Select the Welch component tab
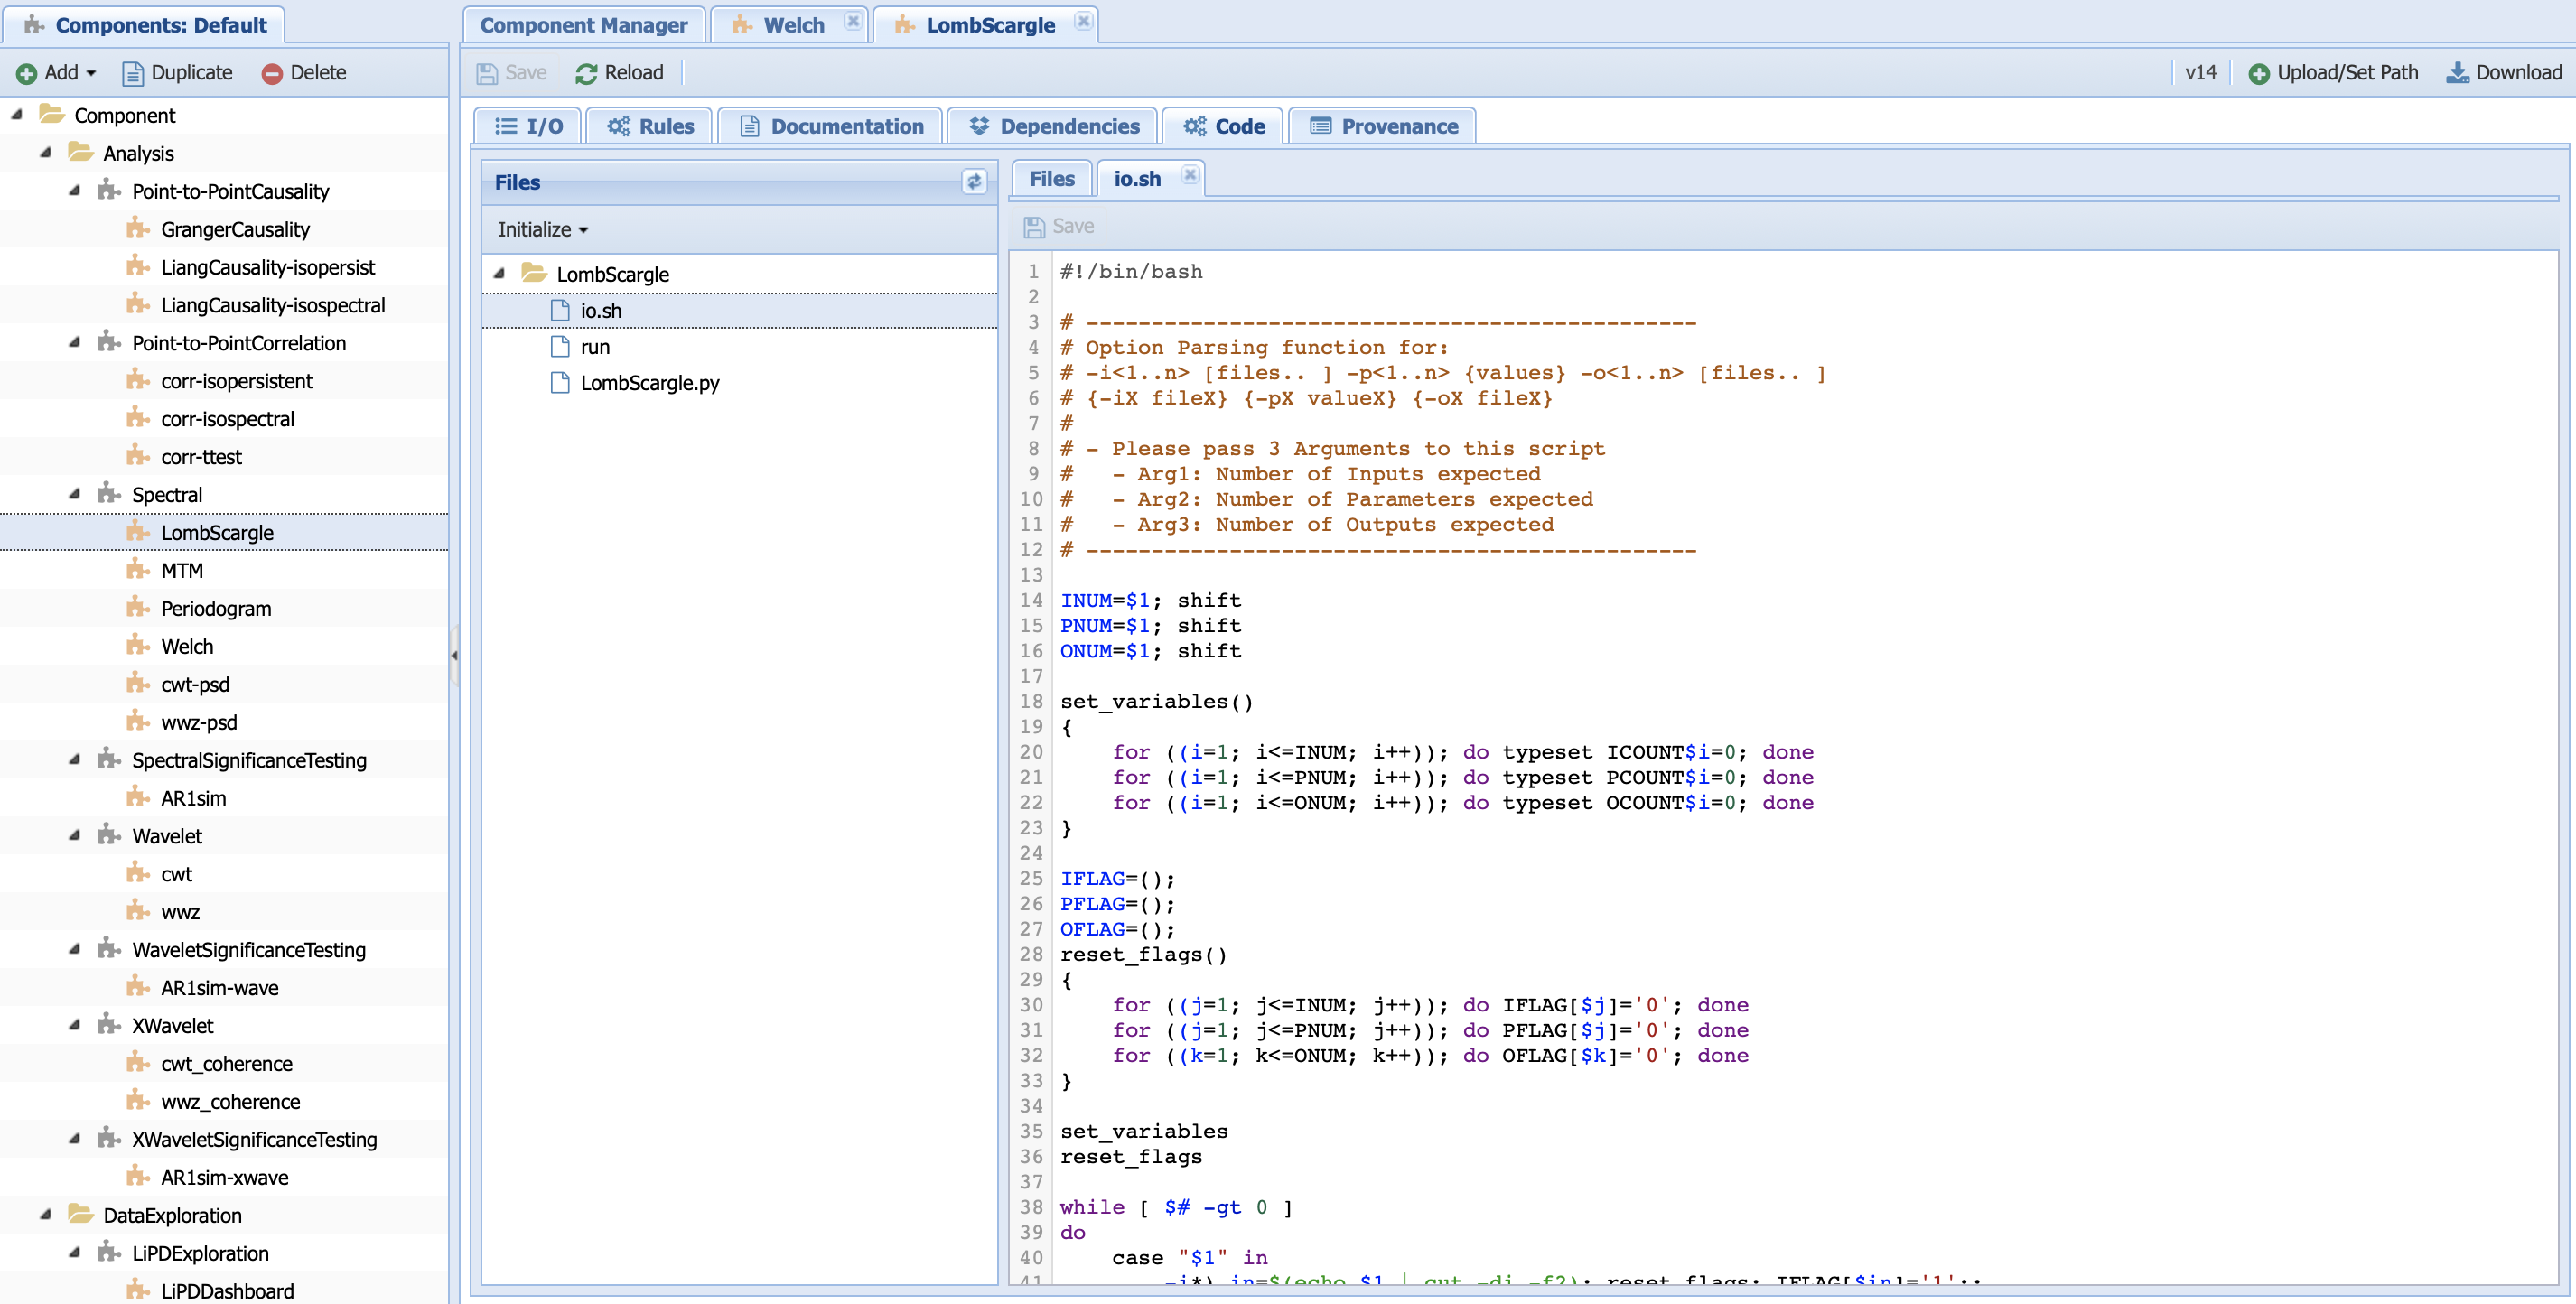Viewport: 2576px width, 1304px height. point(790,23)
